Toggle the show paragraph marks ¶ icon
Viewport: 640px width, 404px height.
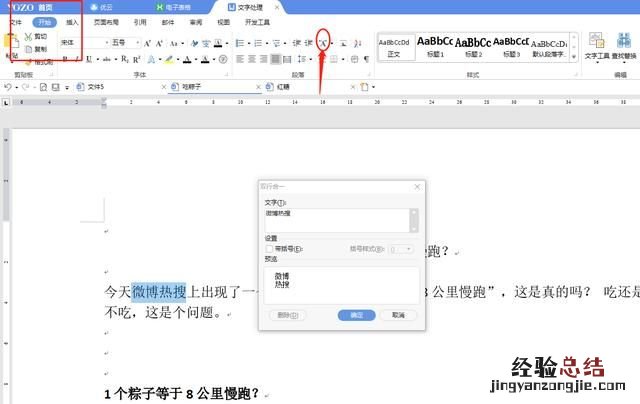366,59
